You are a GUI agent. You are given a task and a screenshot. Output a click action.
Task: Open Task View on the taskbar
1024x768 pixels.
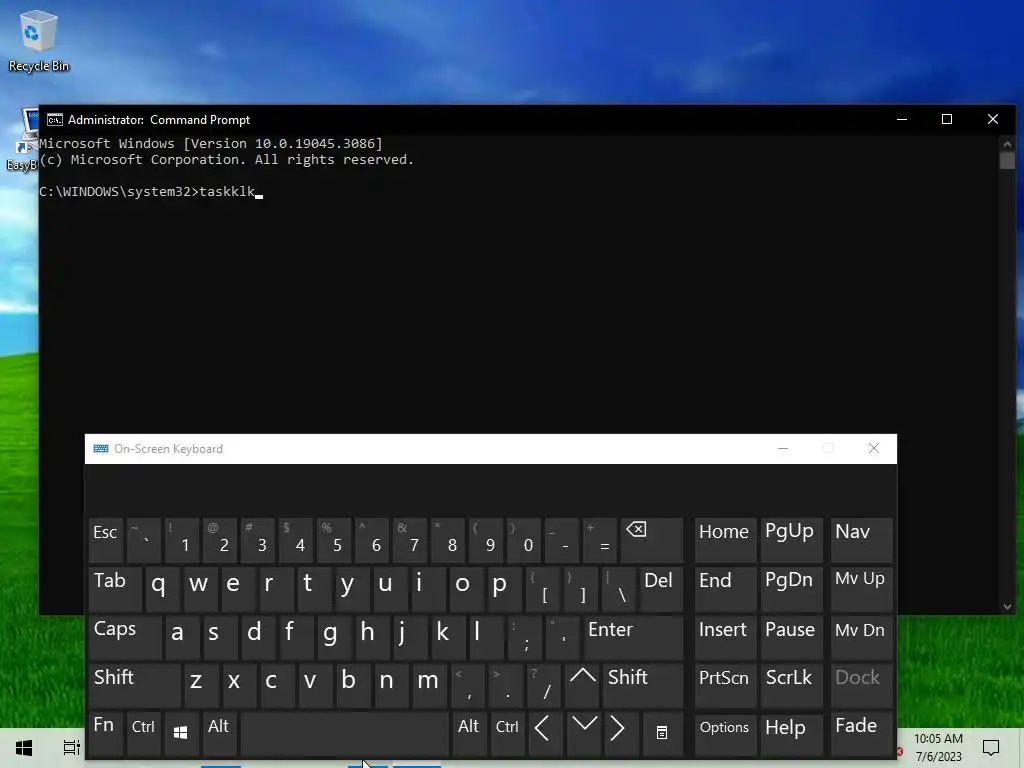(x=71, y=747)
